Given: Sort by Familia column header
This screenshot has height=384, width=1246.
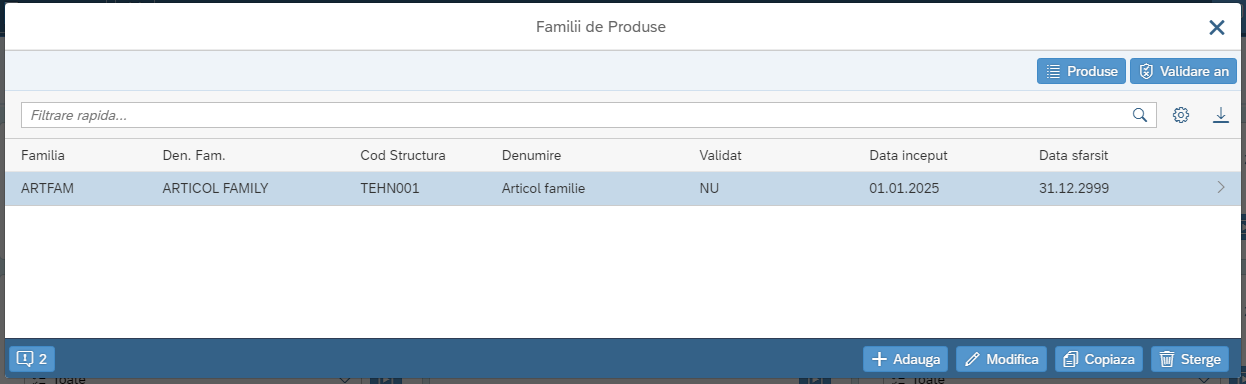Looking at the screenshot, I should 43,155.
